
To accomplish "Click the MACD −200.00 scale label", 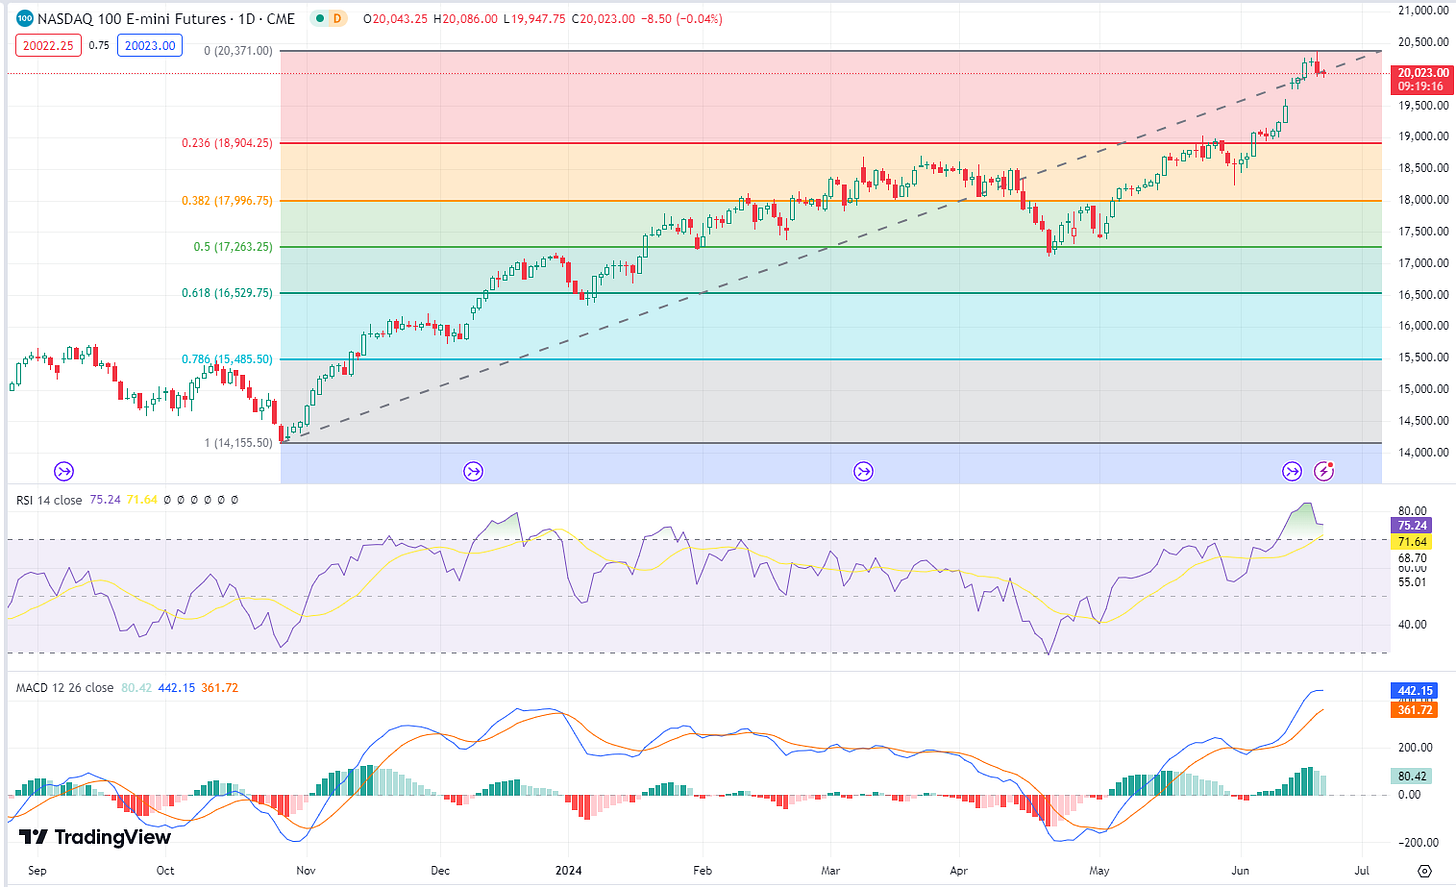I will (1416, 843).
